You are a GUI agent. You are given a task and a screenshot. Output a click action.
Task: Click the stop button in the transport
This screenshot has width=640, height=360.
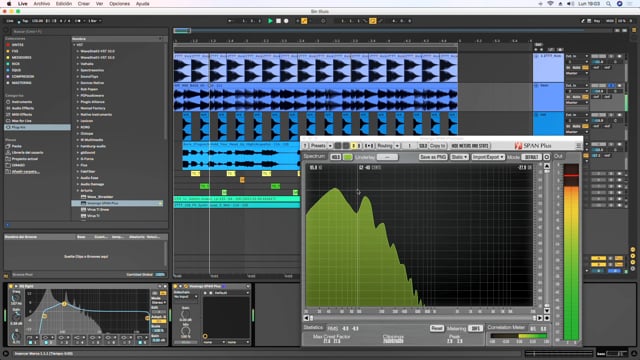tap(278, 21)
